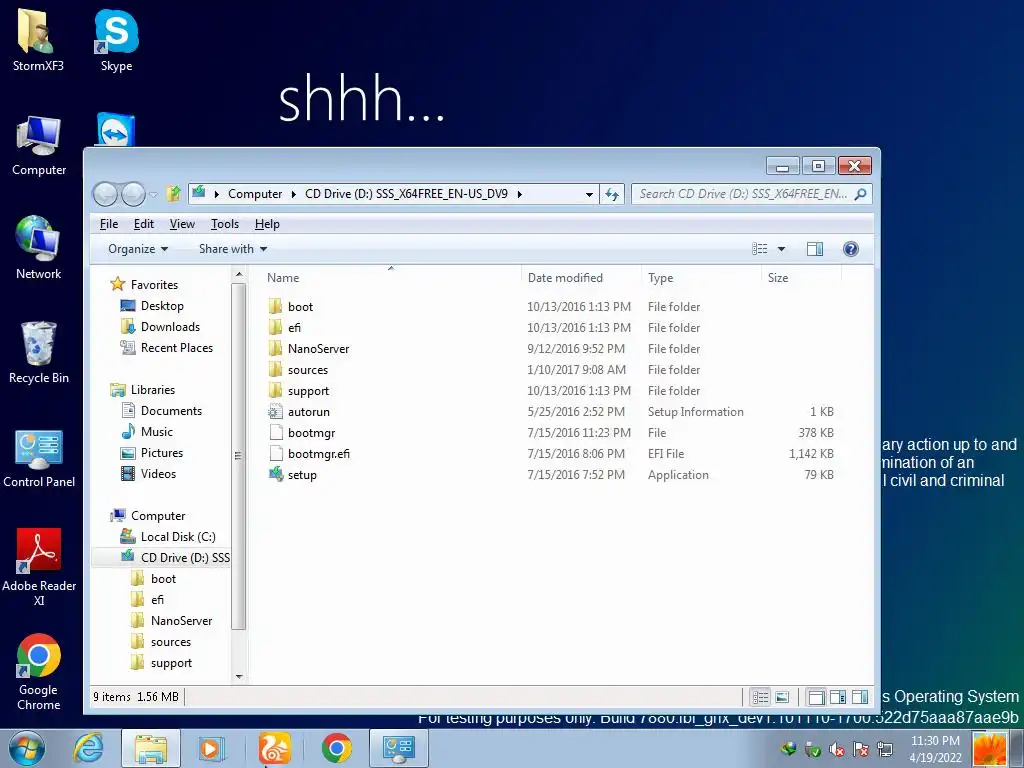Image resolution: width=1024 pixels, height=768 pixels.
Task: Open Internet Explorer from the taskbar
Action: tap(88, 748)
